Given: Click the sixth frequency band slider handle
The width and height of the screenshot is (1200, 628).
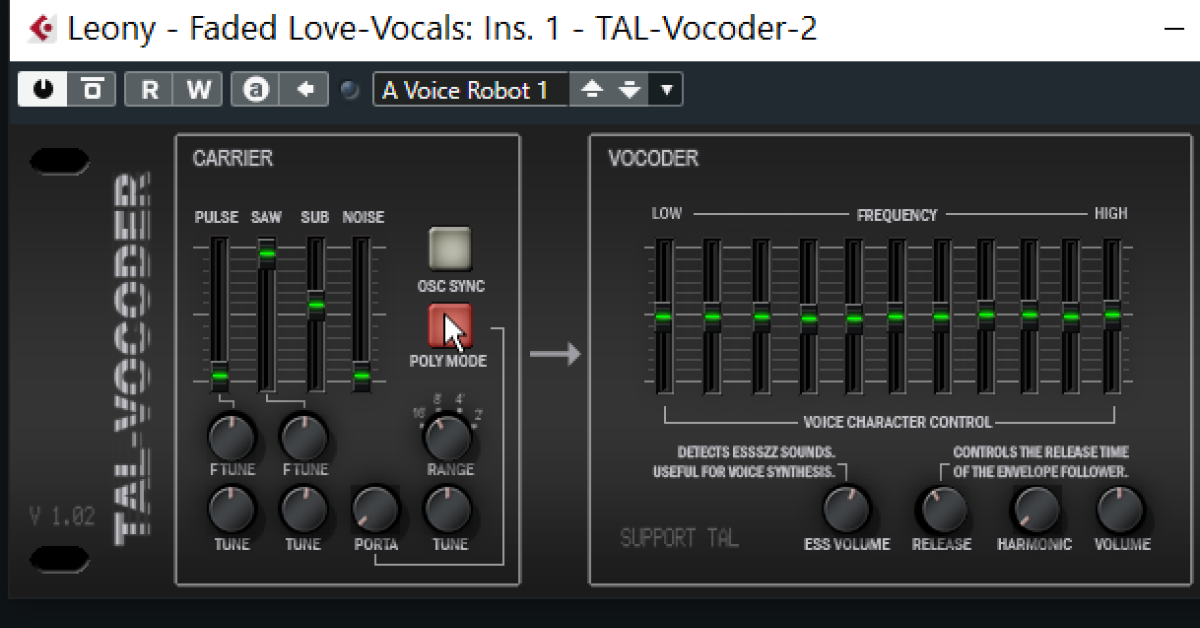Looking at the screenshot, I should point(896,317).
